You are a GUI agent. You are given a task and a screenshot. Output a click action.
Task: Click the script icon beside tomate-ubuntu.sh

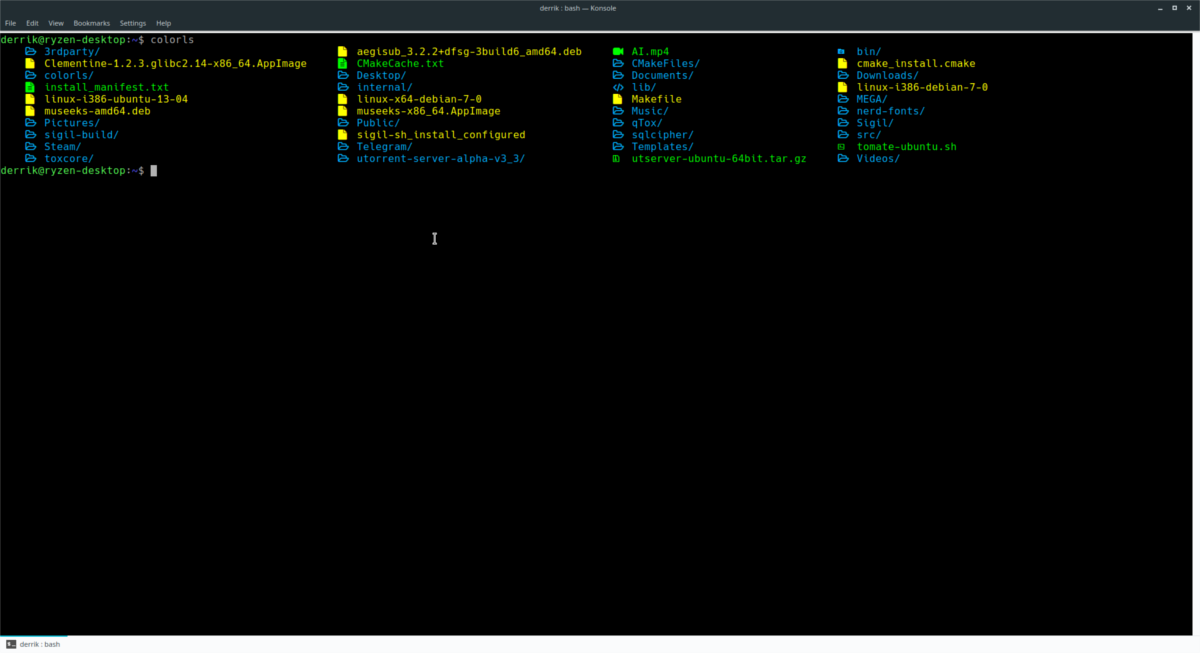pyautogui.click(x=842, y=146)
